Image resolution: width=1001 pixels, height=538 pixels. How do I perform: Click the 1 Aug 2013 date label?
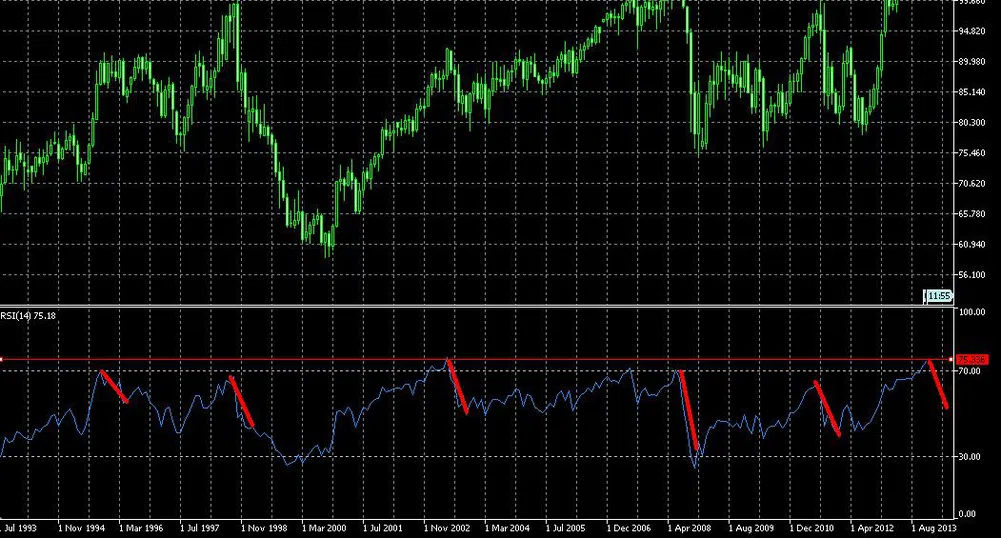coord(934,526)
